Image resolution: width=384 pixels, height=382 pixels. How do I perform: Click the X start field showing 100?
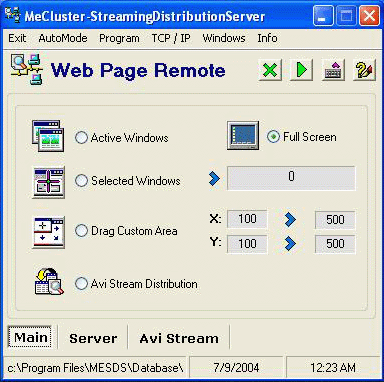coord(247,219)
